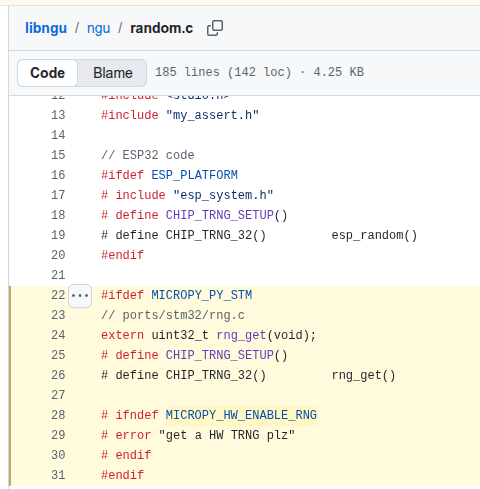480x489 pixels.
Task: Select line number 16
Action: 58,175
